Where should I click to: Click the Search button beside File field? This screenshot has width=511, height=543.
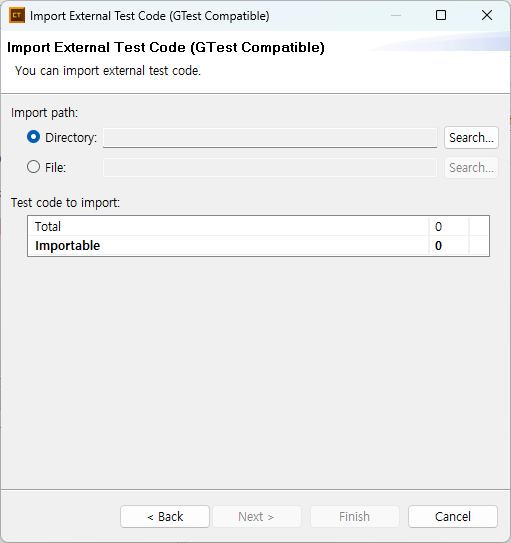471,168
